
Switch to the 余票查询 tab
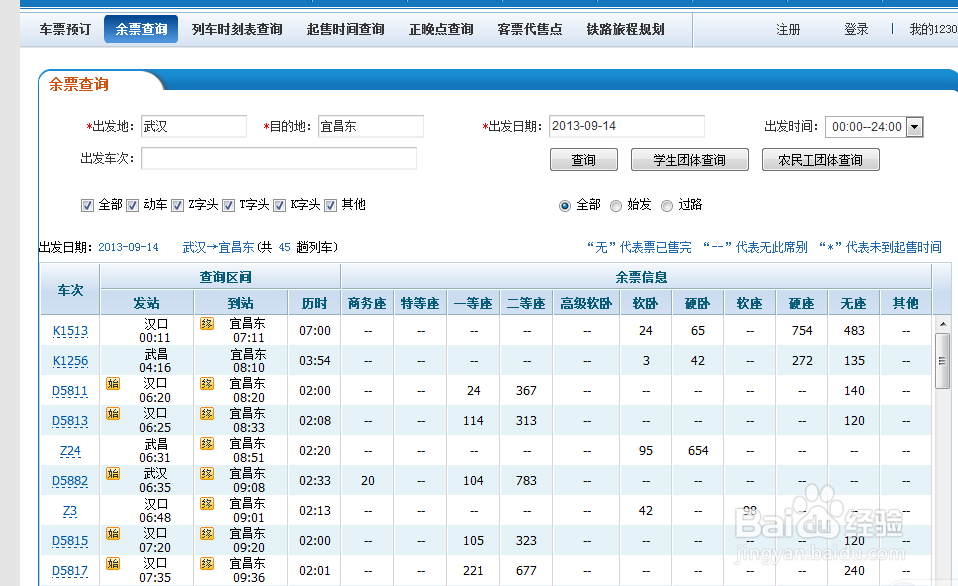click(141, 29)
